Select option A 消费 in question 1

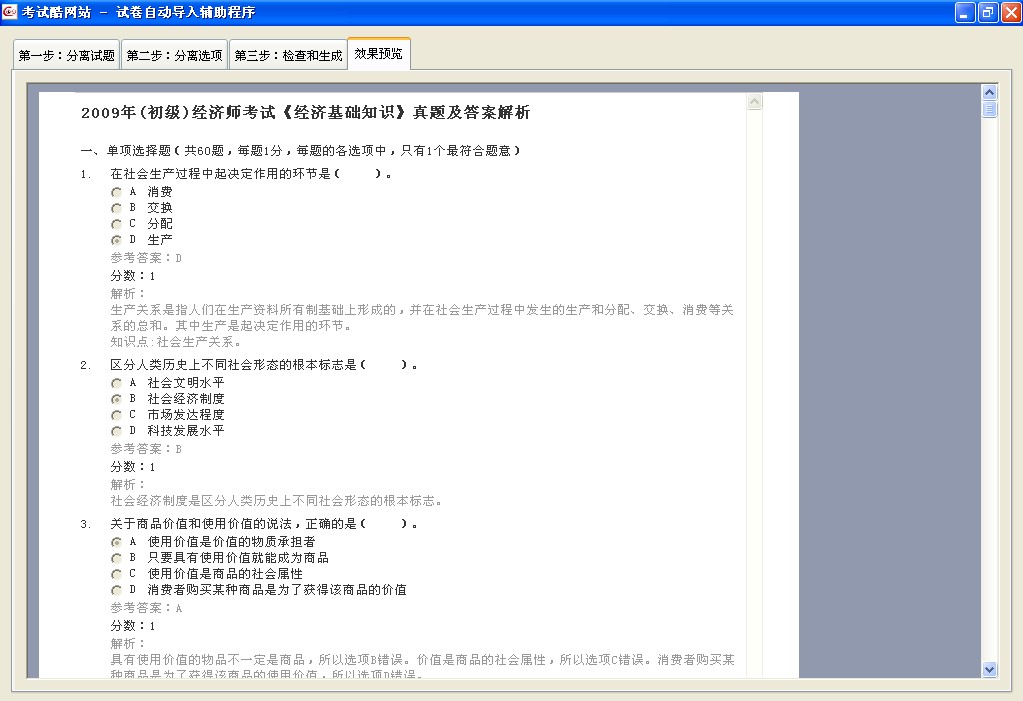point(117,192)
